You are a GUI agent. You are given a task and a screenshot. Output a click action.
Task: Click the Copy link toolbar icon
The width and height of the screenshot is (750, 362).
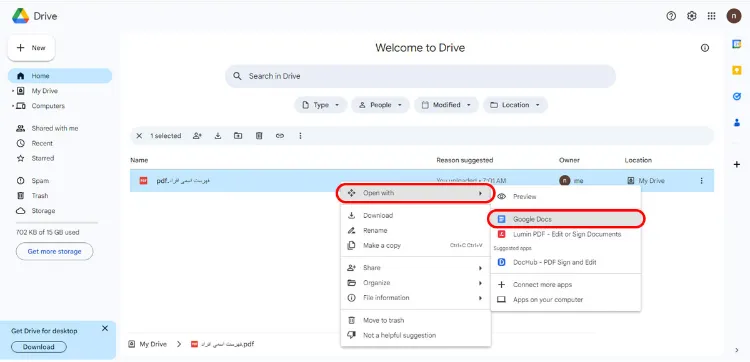coord(280,136)
